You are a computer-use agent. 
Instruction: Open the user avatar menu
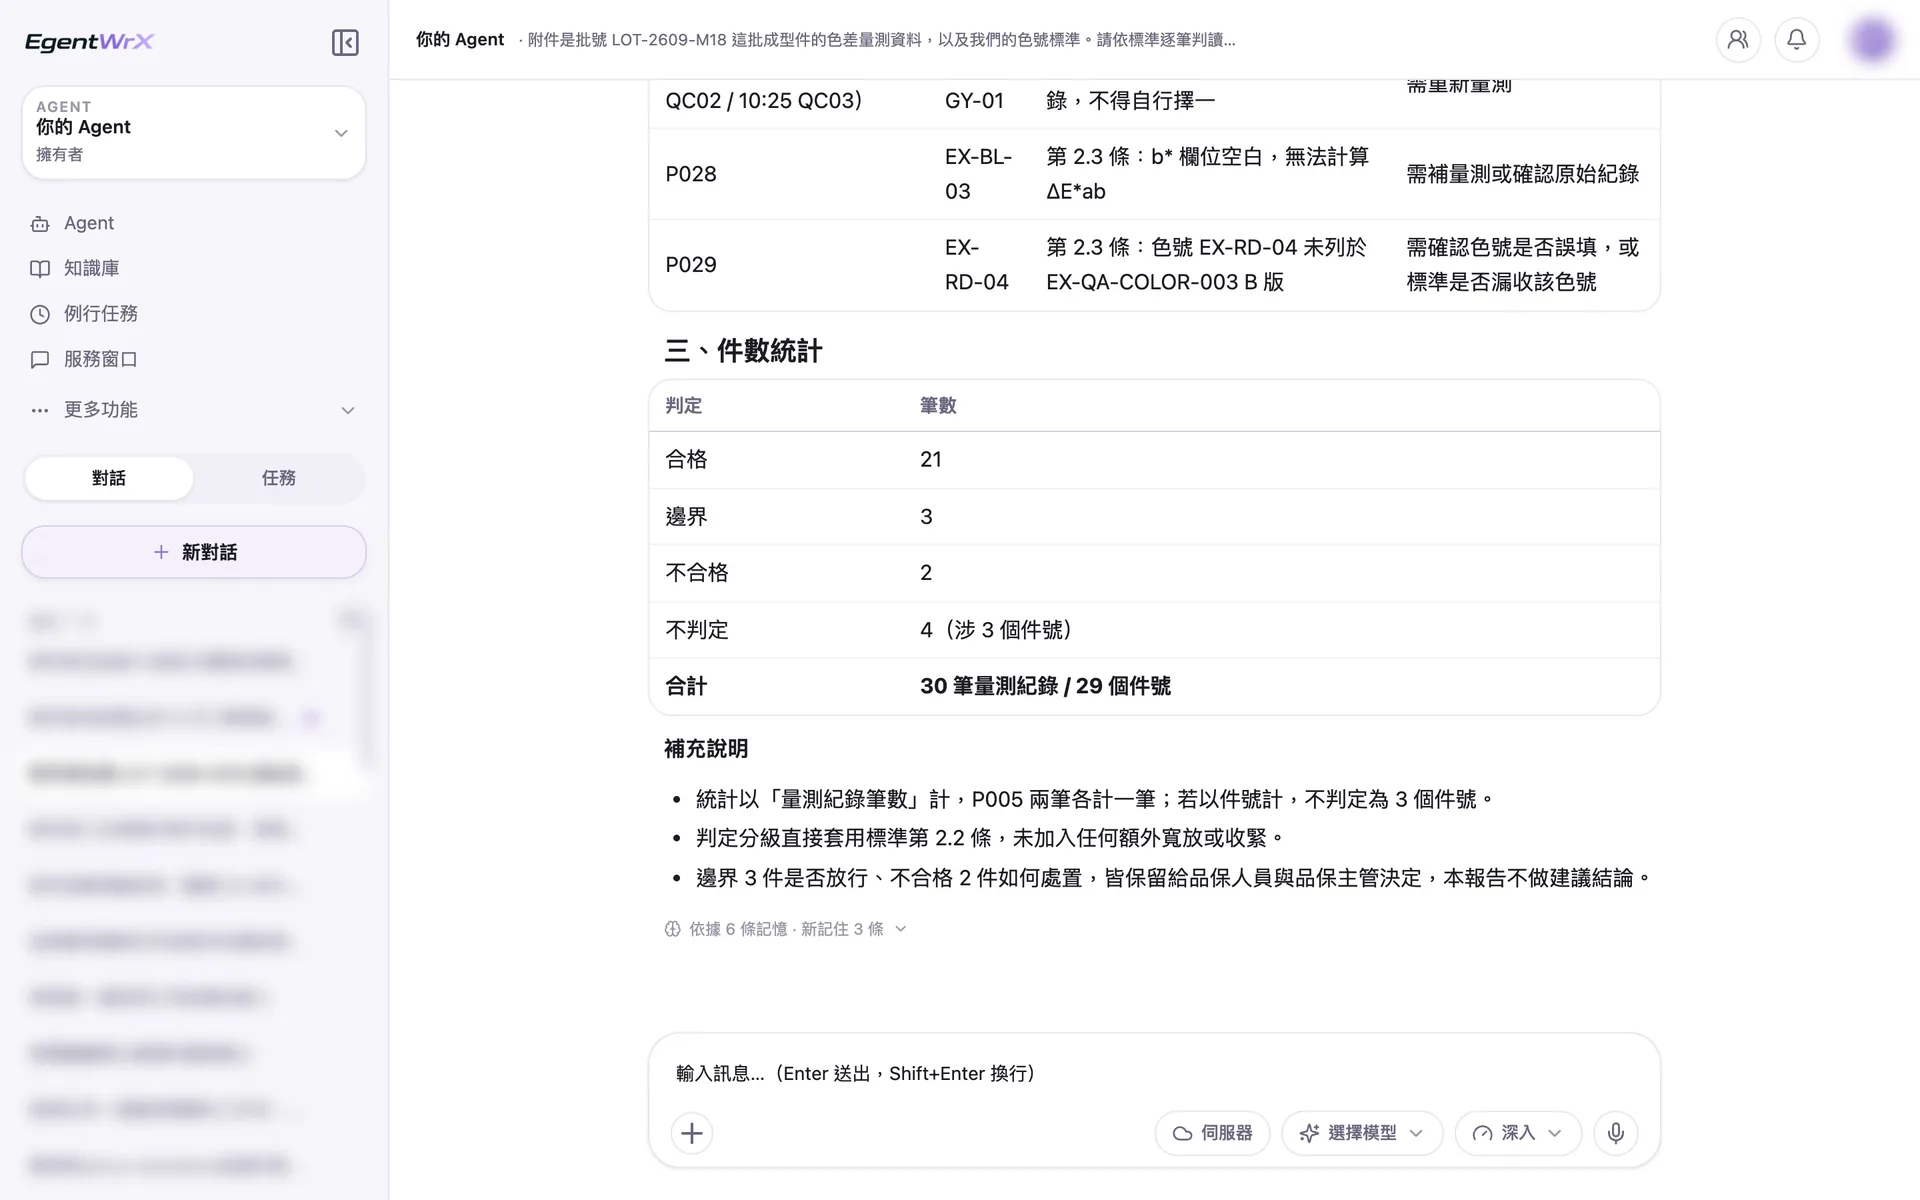tap(1872, 40)
